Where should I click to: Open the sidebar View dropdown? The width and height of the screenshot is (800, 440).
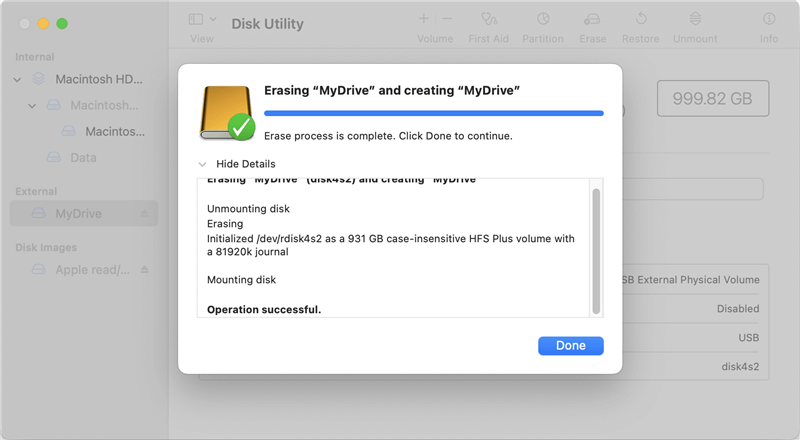point(201,19)
